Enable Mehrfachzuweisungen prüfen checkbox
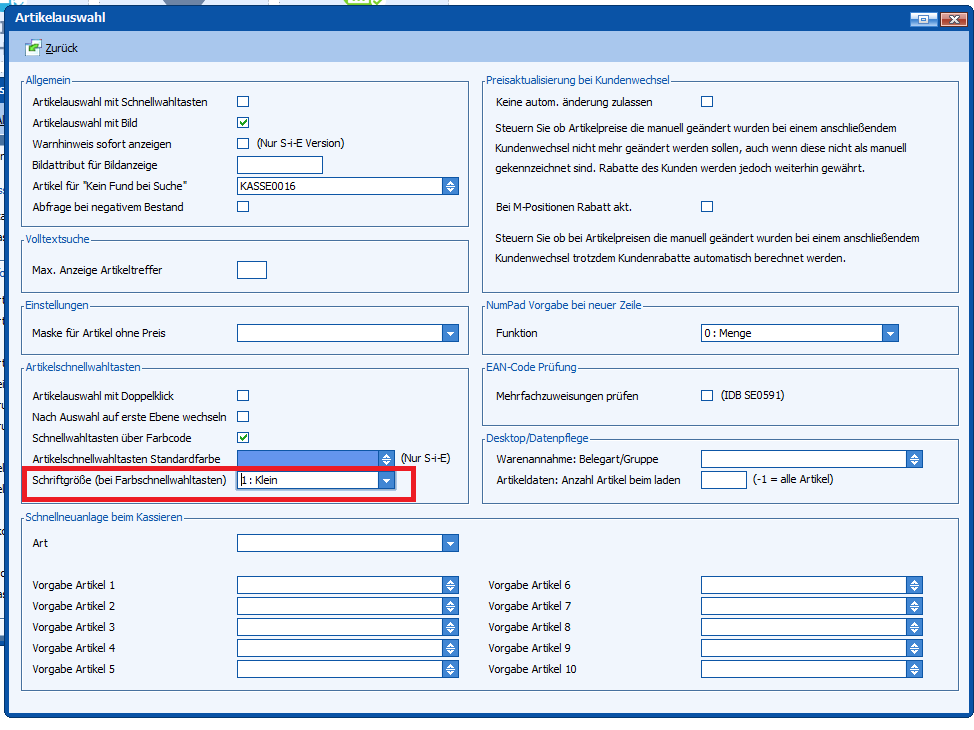The width and height of the screenshot is (974, 730). [x=707, y=396]
